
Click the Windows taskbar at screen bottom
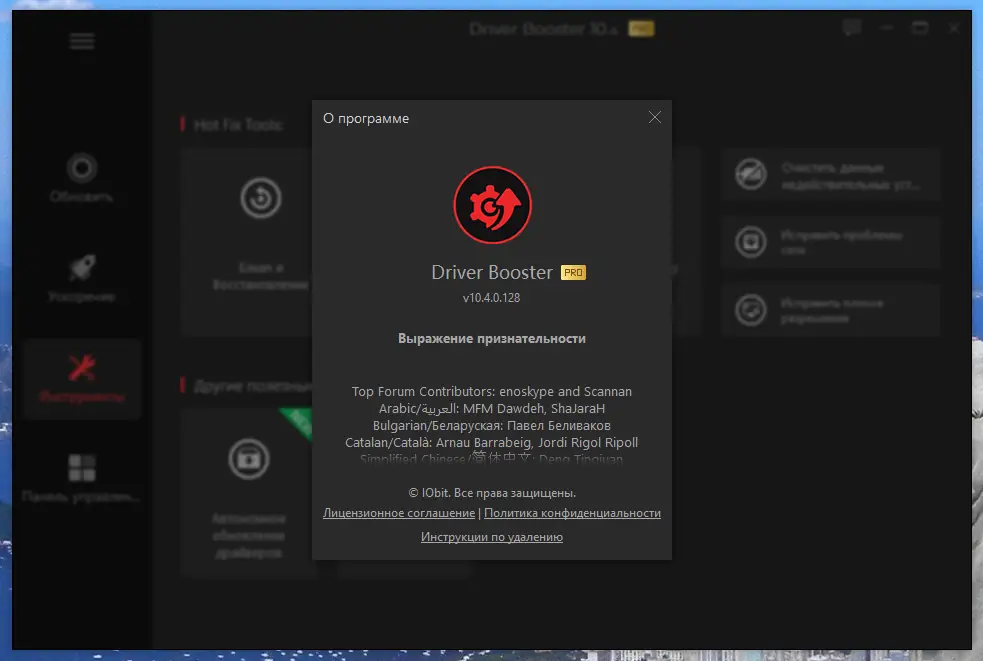[491, 654]
